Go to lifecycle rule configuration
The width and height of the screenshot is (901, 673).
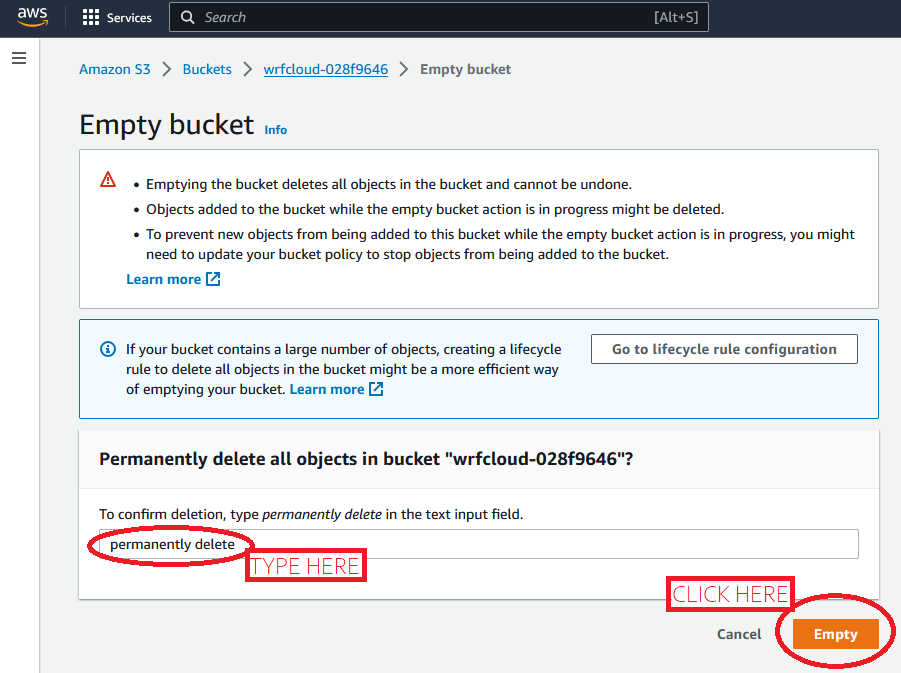724,349
